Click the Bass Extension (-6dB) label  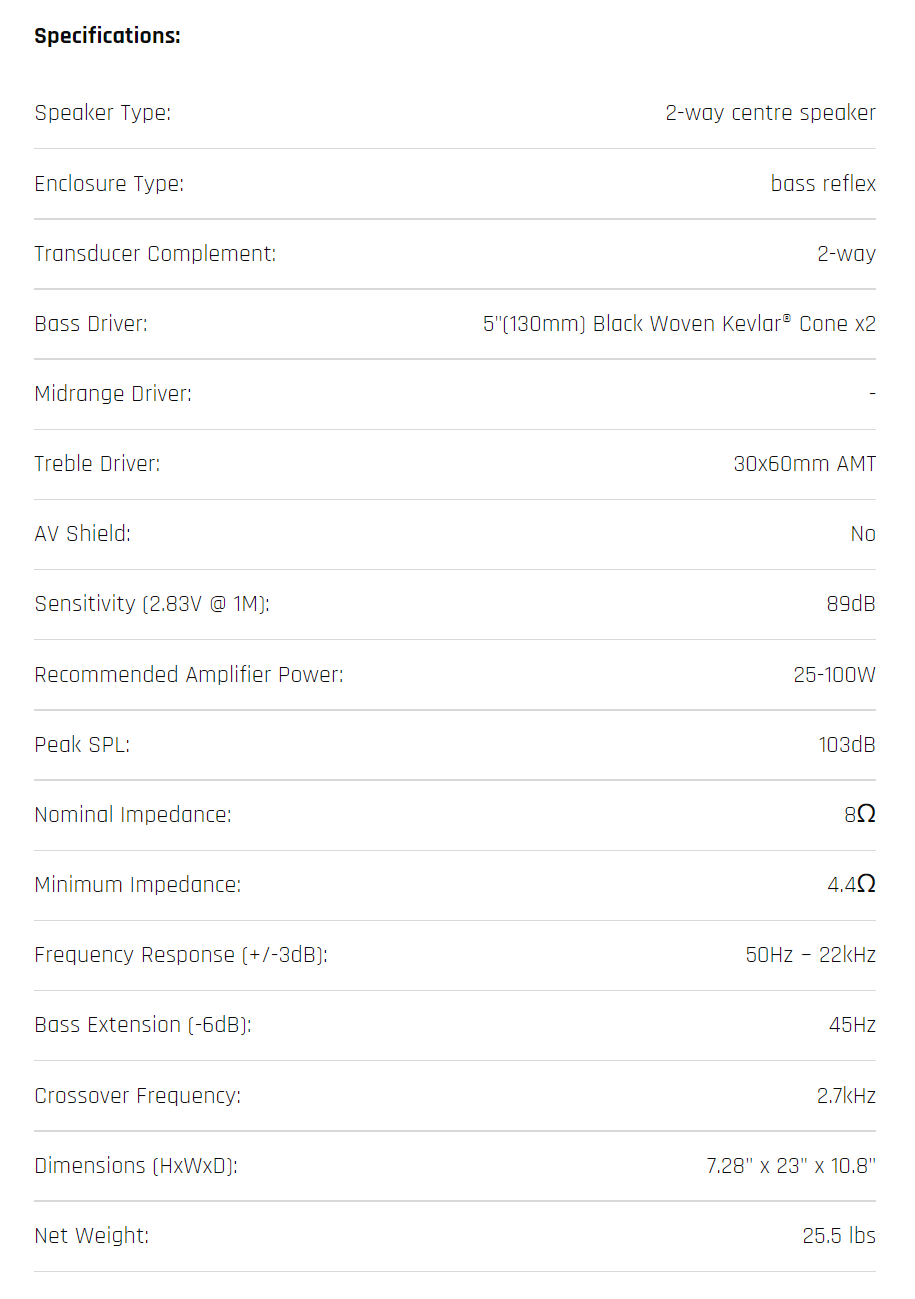point(143,1025)
